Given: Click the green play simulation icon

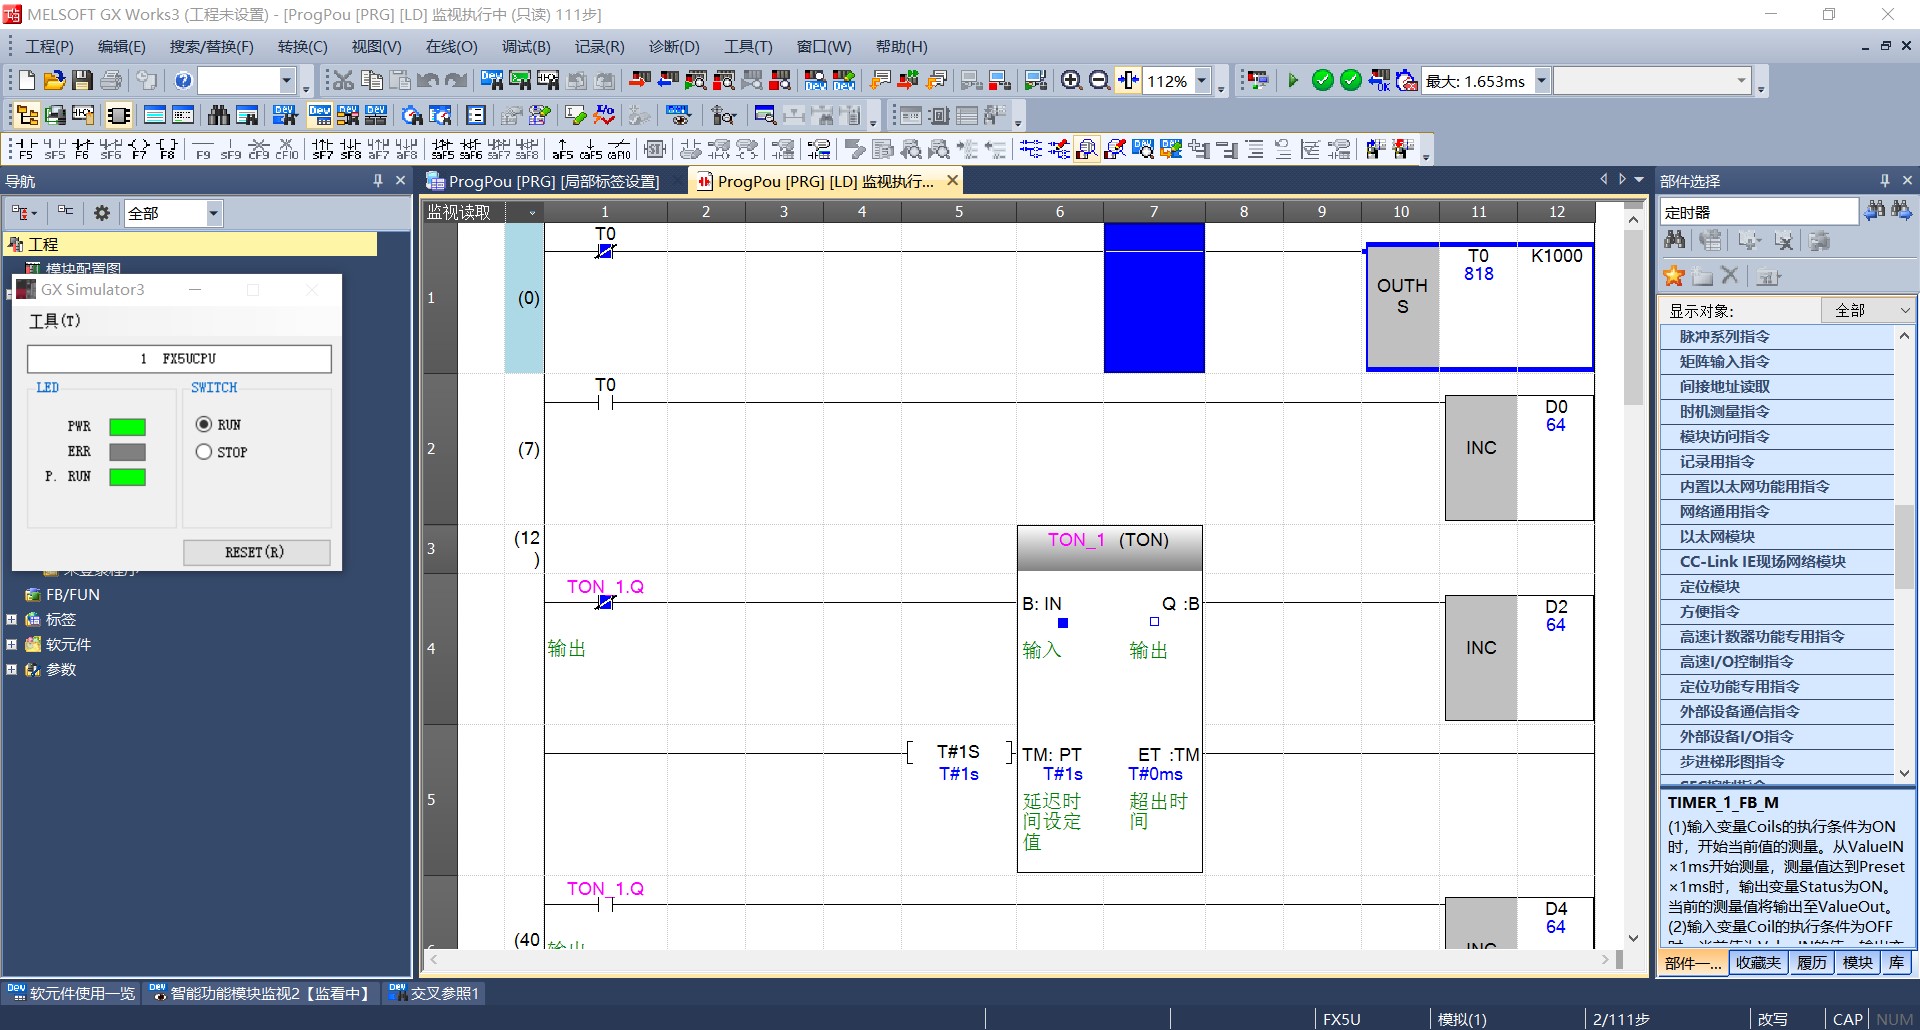Looking at the screenshot, I should (x=1293, y=81).
